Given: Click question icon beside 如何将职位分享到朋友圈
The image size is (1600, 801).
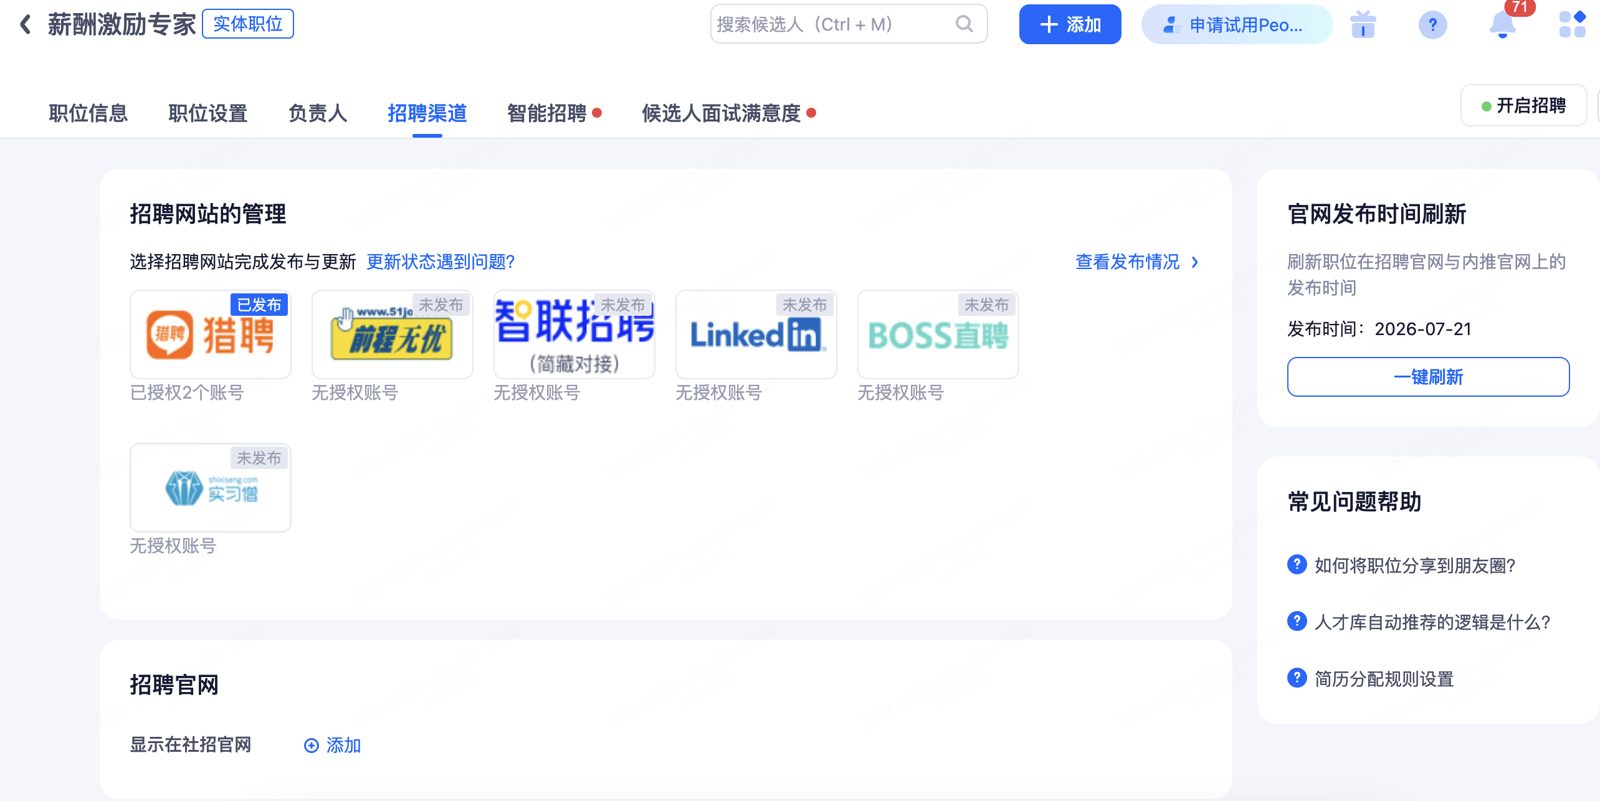Looking at the screenshot, I should [x=1297, y=564].
